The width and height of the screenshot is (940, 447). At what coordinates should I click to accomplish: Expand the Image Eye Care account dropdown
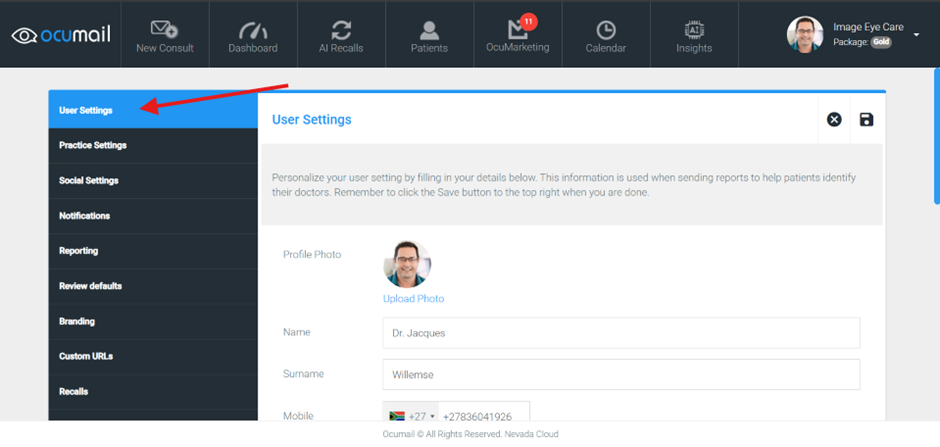[916, 35]
